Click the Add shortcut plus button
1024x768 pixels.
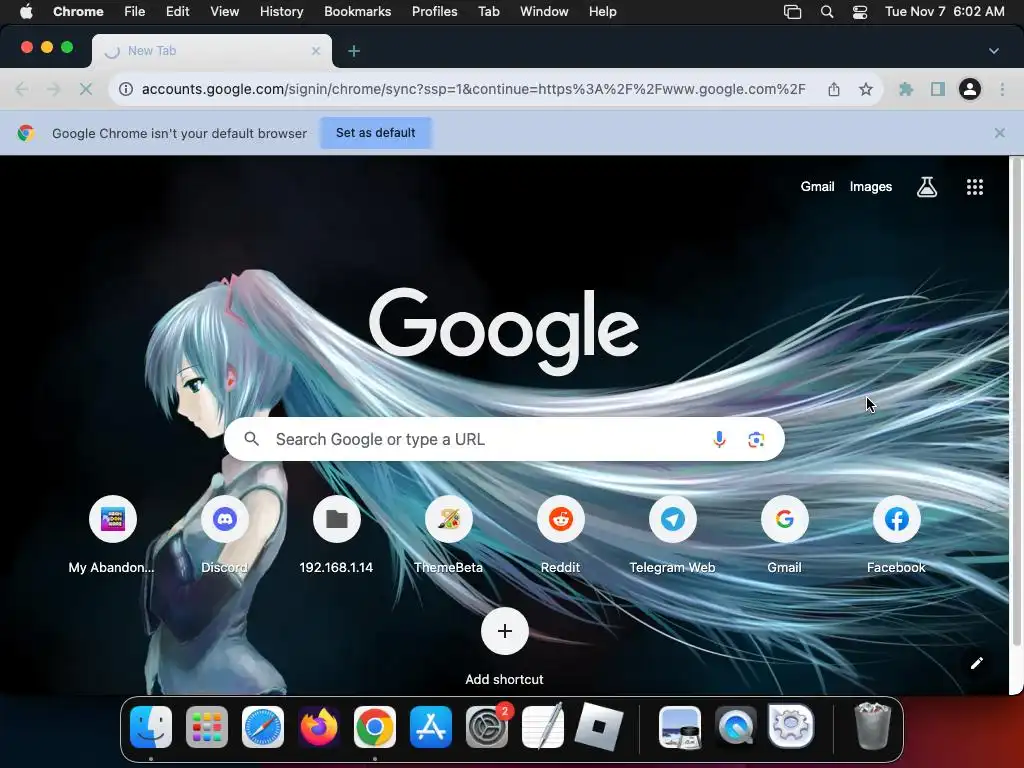pos(504,631)
